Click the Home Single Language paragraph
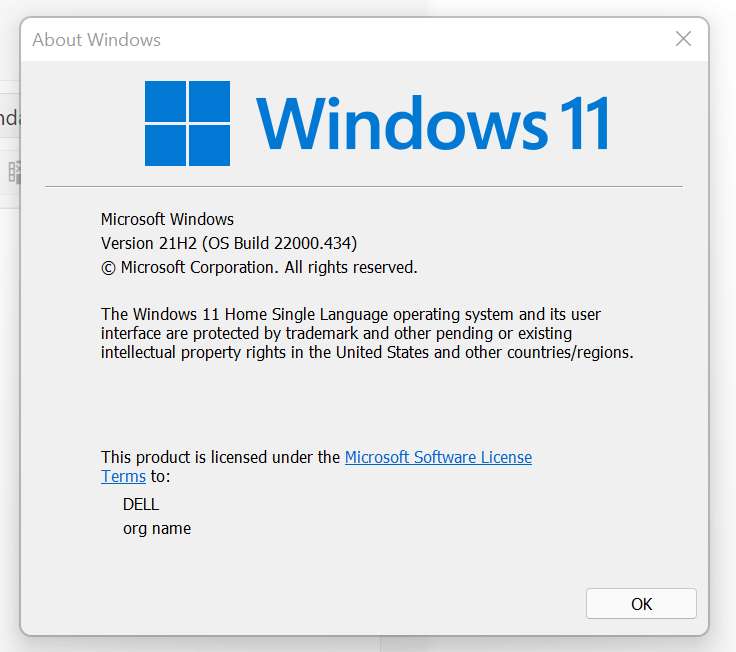This screenshot has width=736, height=652. [x=367, y=333]
